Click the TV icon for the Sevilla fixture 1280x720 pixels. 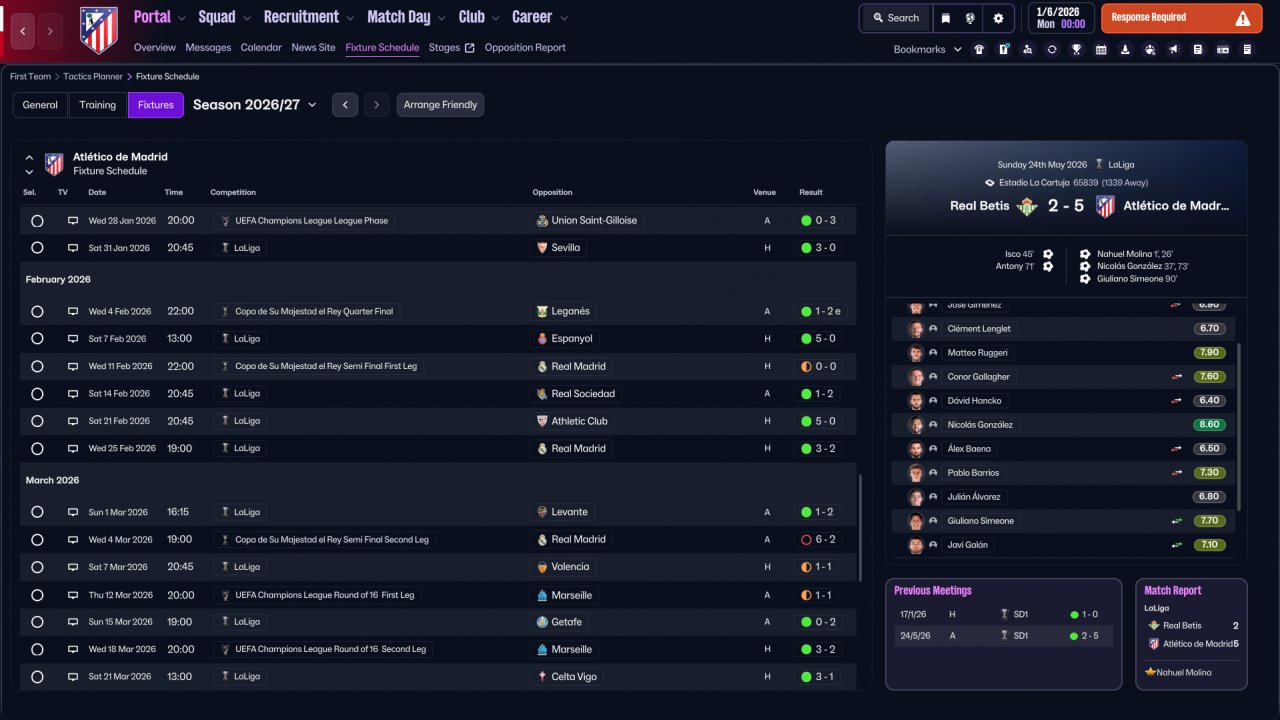point(73,248)
